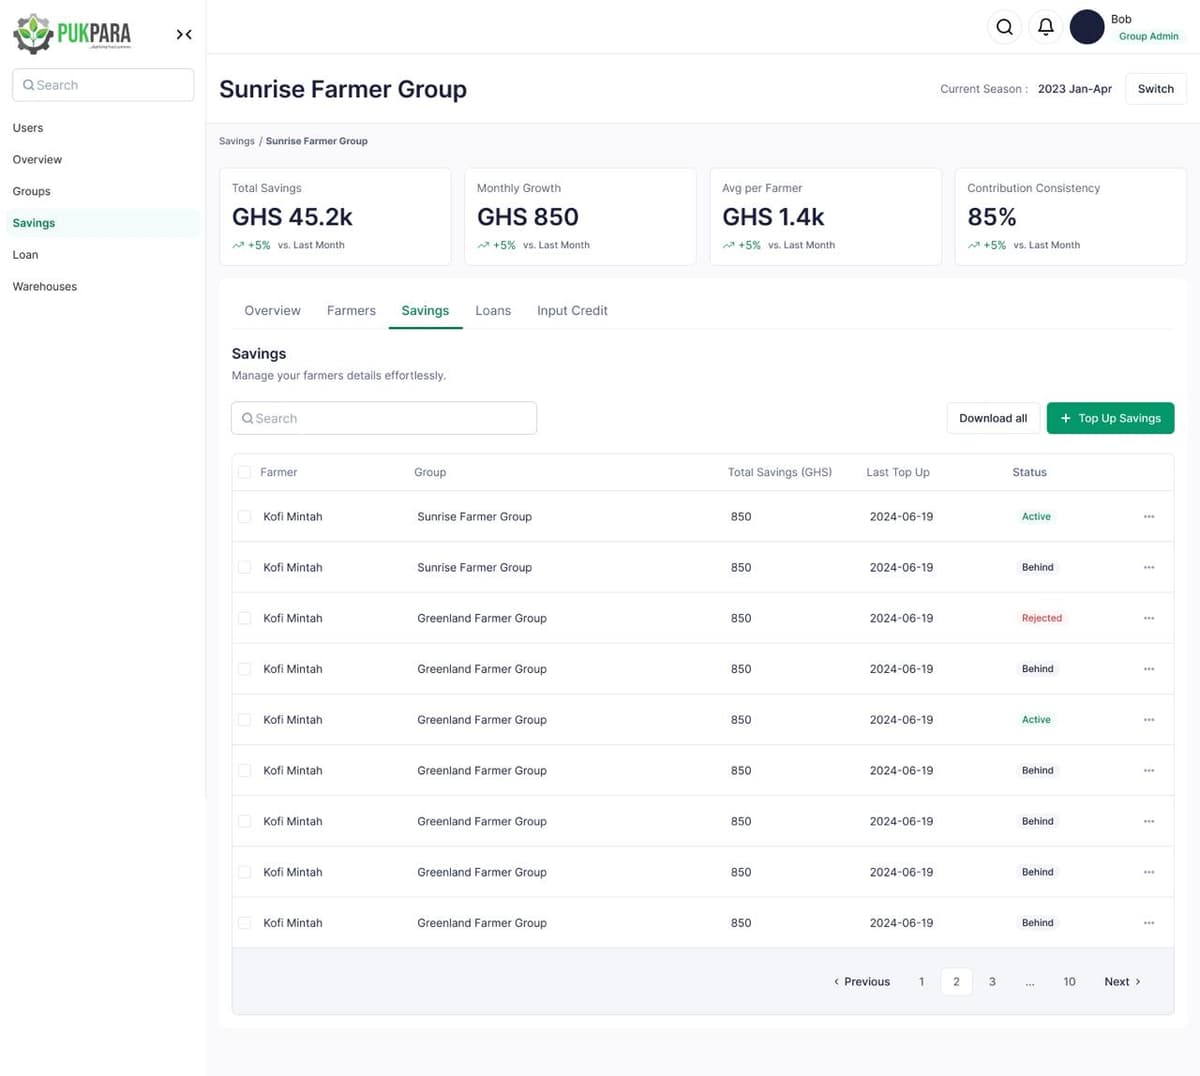Open the three-dot menu for the Rejected row
1200x1076 pixels.
1149,618
